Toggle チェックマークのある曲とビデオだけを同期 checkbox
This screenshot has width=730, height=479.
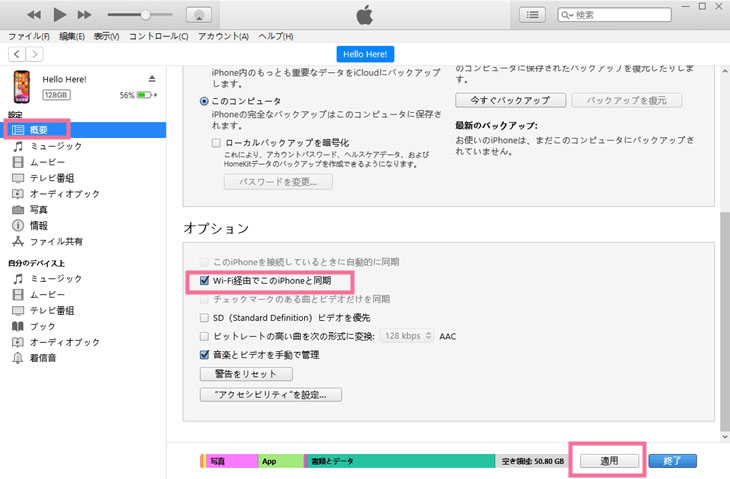(204, 299)
